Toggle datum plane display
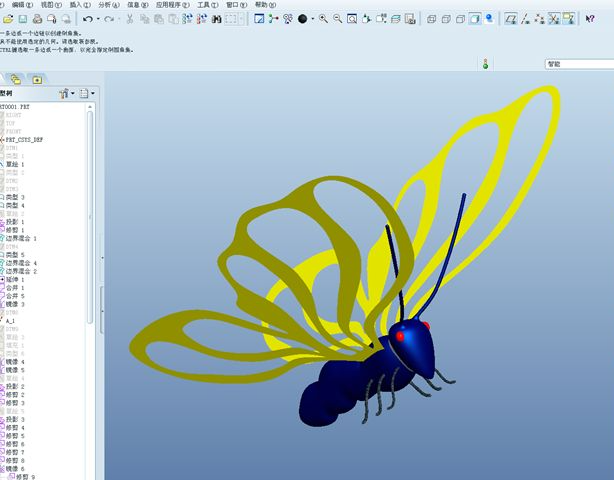 (511, 19)
